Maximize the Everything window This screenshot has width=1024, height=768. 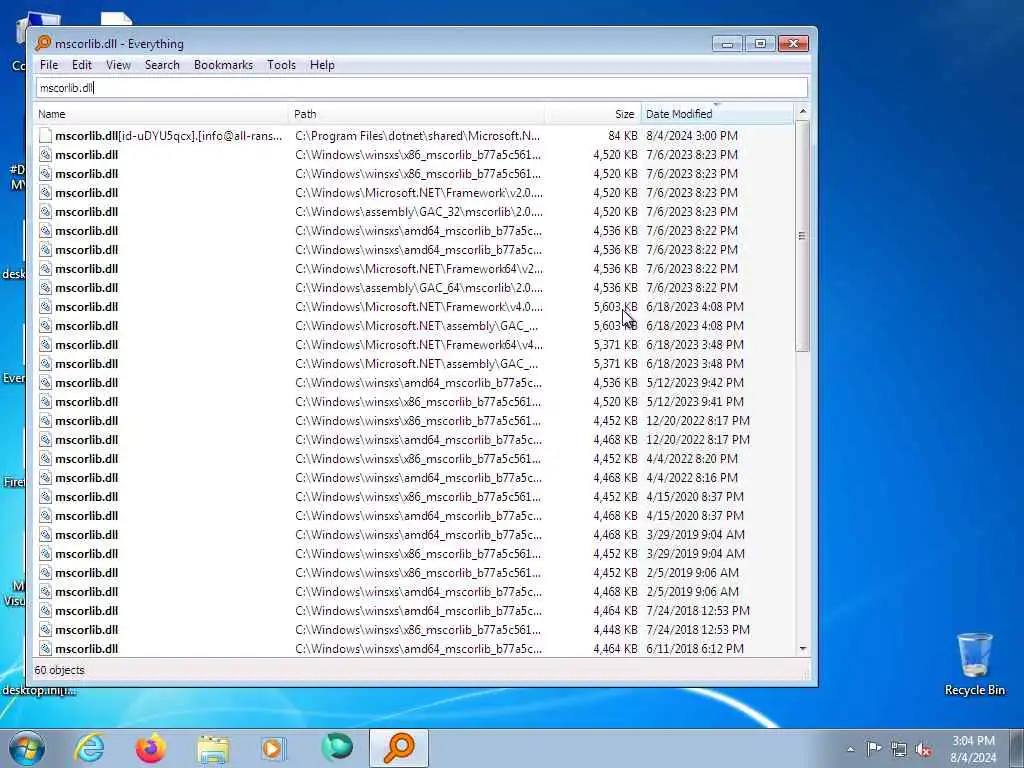coord(760,44)
